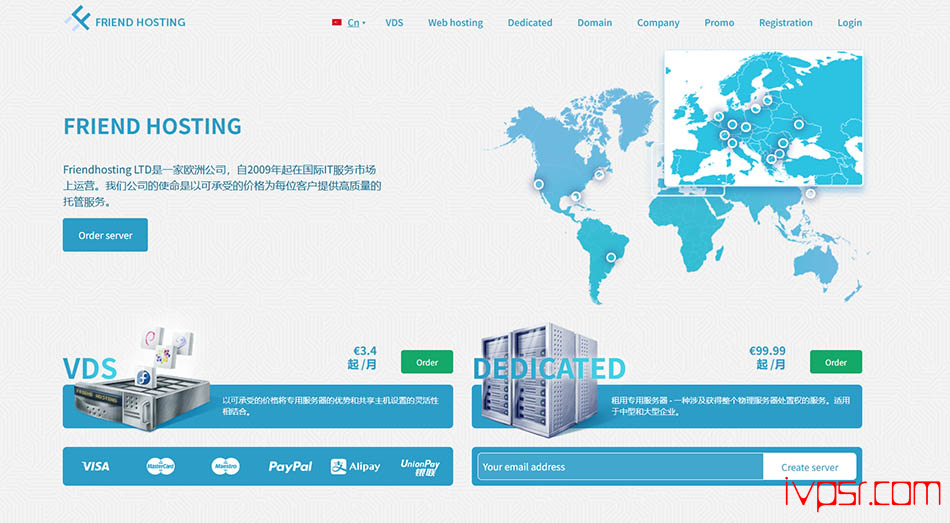This screenshot has width=950, height=523.
Task: Click the Asia location marker on map
Action: (x=811, y=194)
